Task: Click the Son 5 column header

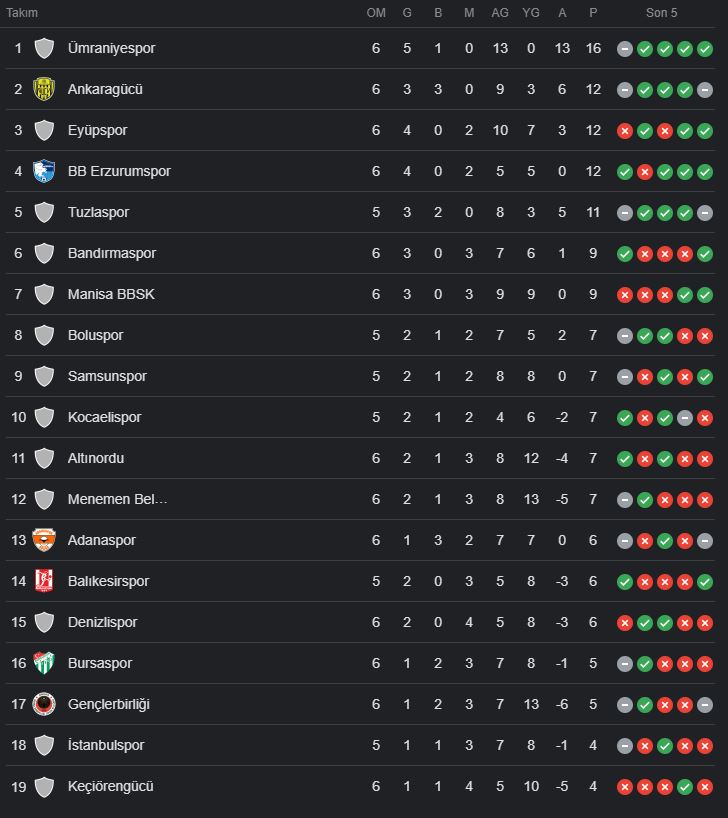Action: (x=661, y=13)
